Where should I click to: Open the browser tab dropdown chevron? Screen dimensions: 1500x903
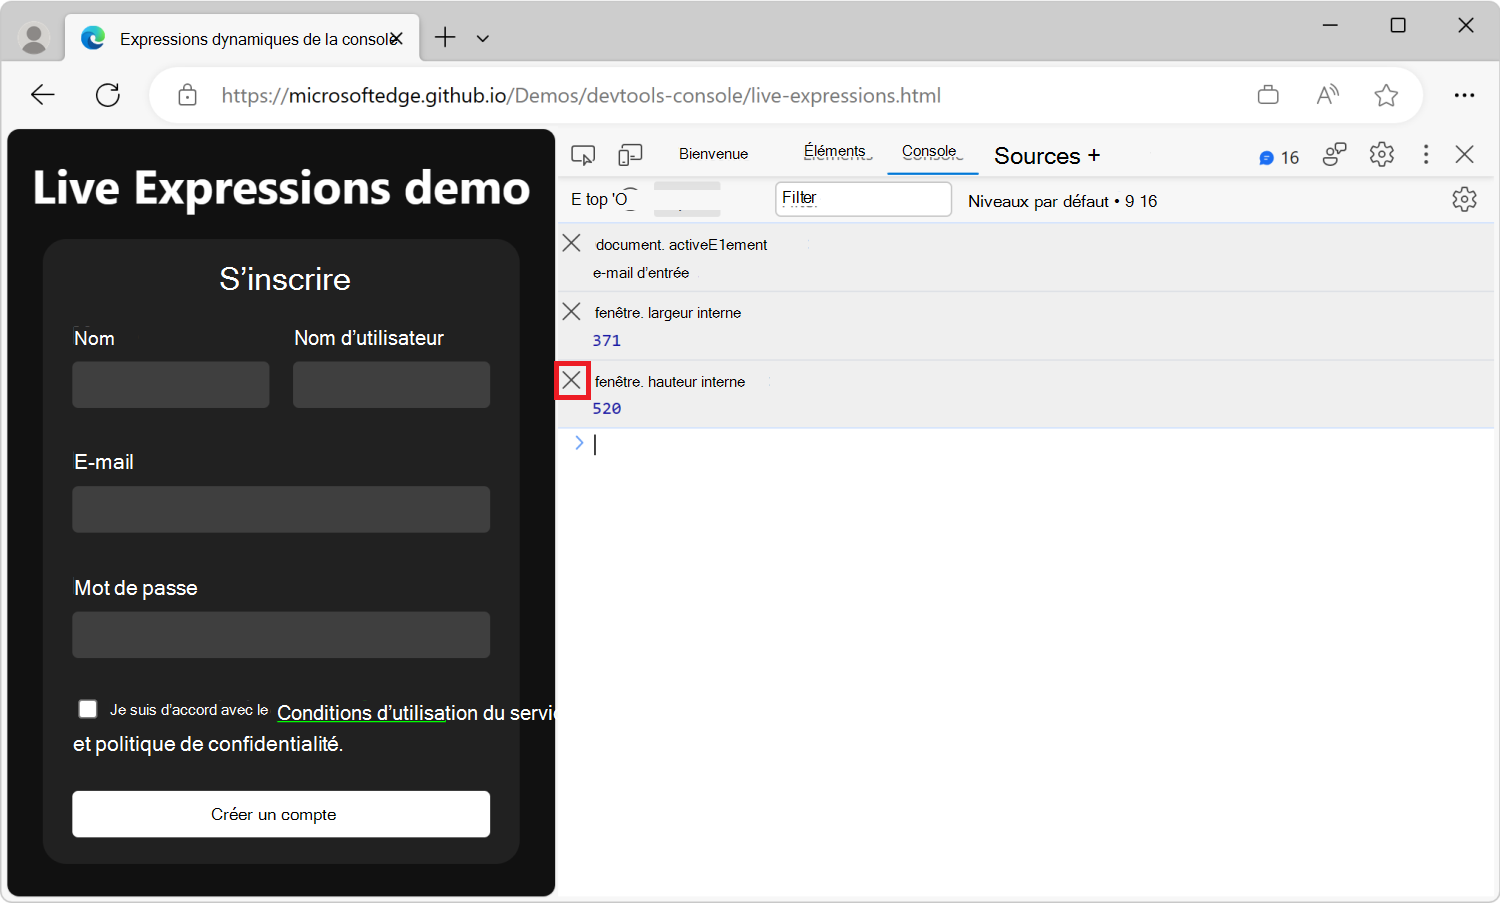483,37
